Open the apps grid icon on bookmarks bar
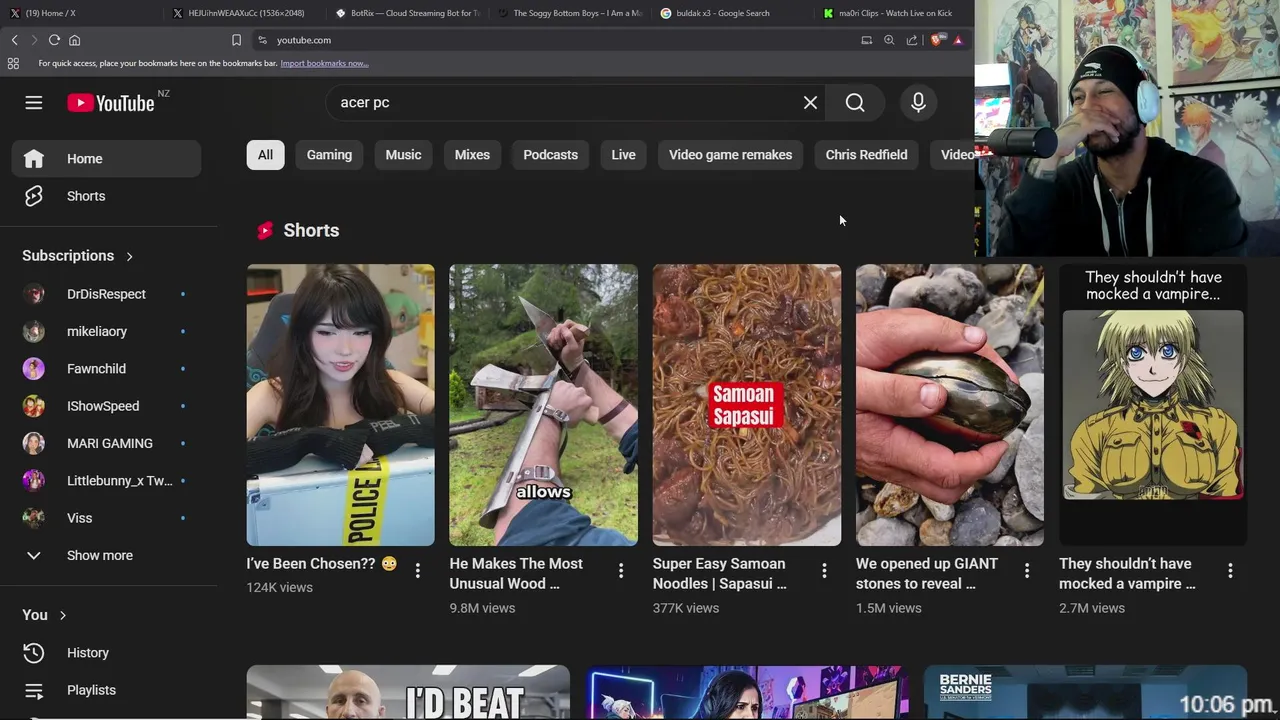The width and height of the screenshot is (1280, 720). pyautogui.click(x=13, y=63)
